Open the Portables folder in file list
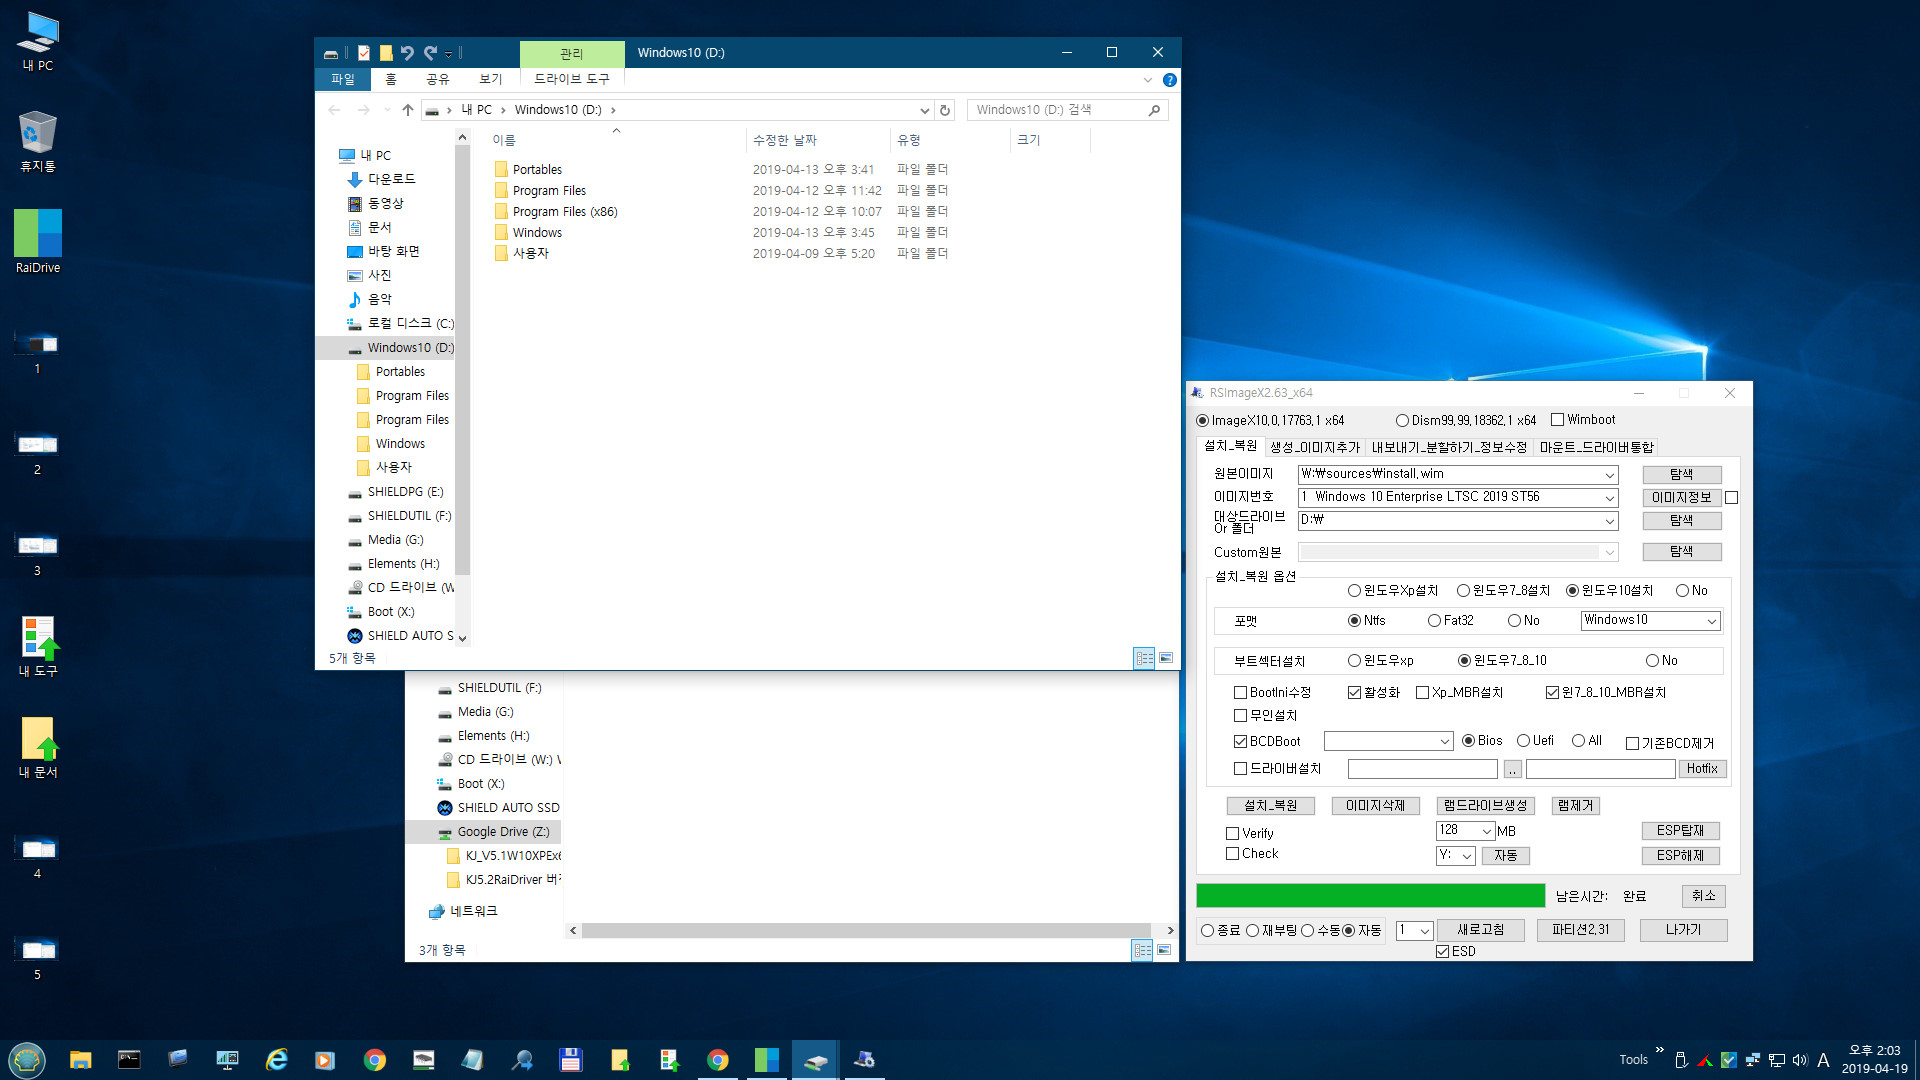 pos(537,170)
